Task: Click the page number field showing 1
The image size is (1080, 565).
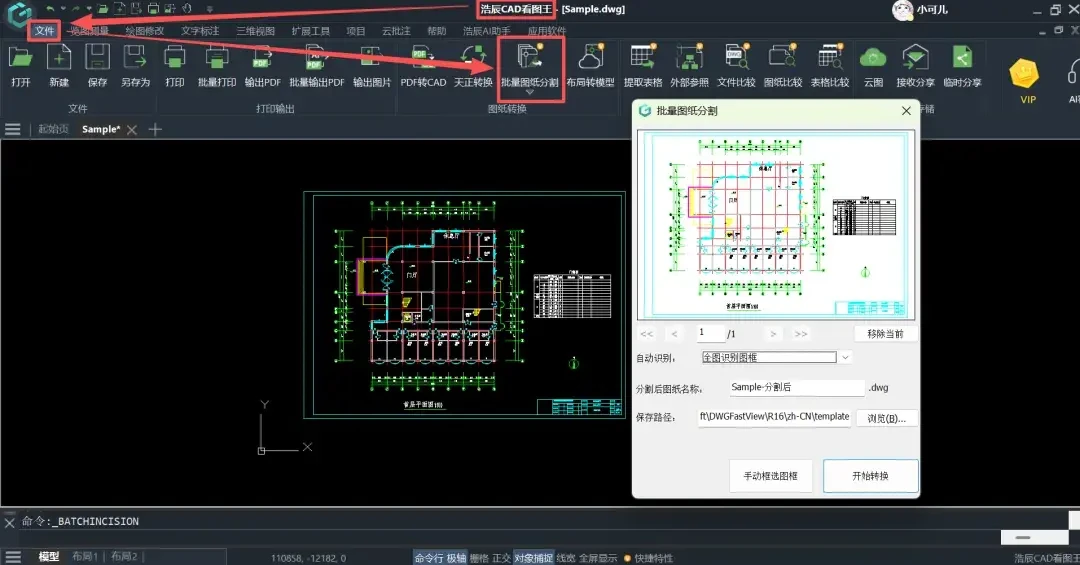Action: pyautogui.click(x=711, y=333)
